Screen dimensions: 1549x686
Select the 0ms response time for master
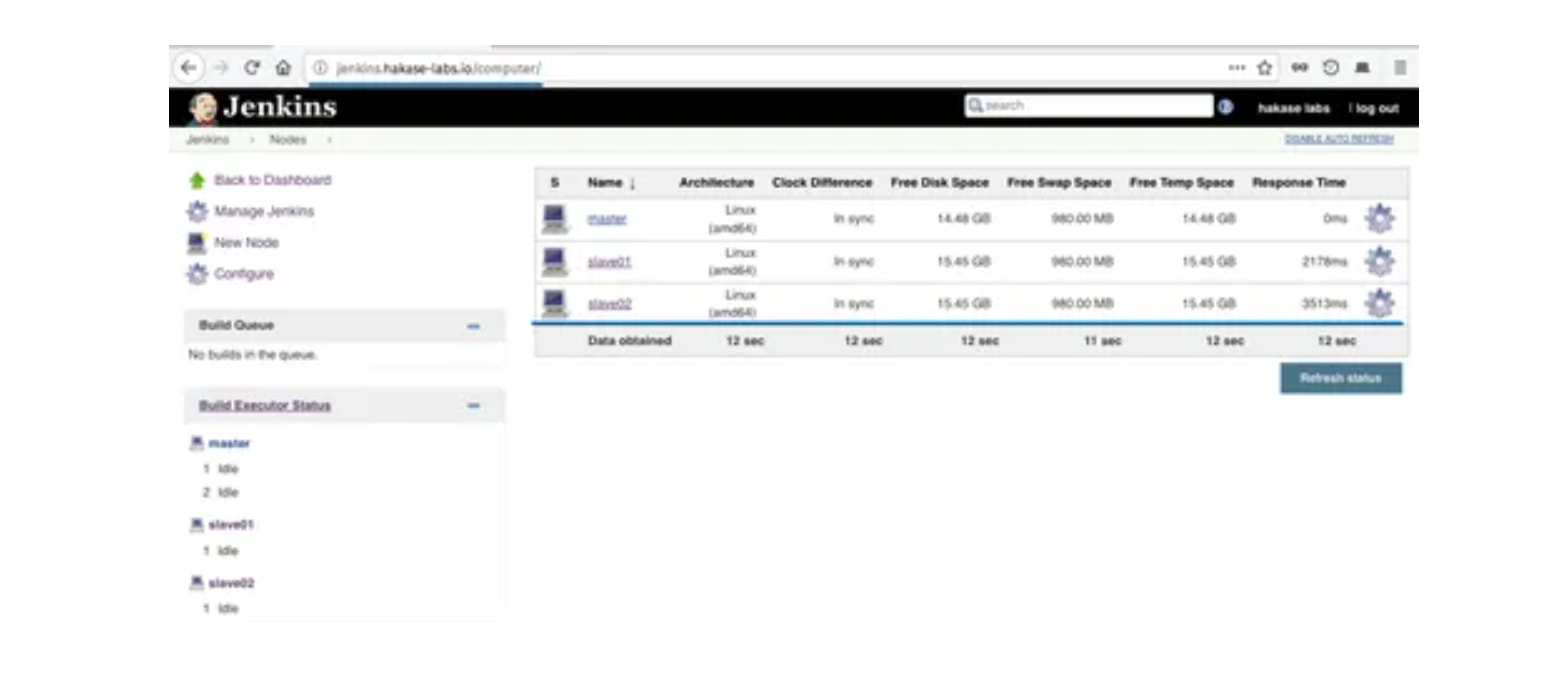[x=1335, y=219]
